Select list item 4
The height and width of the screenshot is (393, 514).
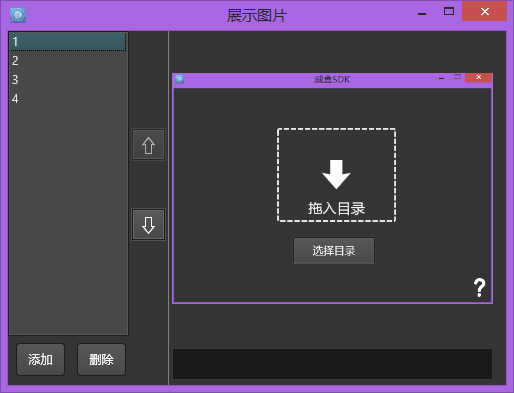(x=68, y=99)
